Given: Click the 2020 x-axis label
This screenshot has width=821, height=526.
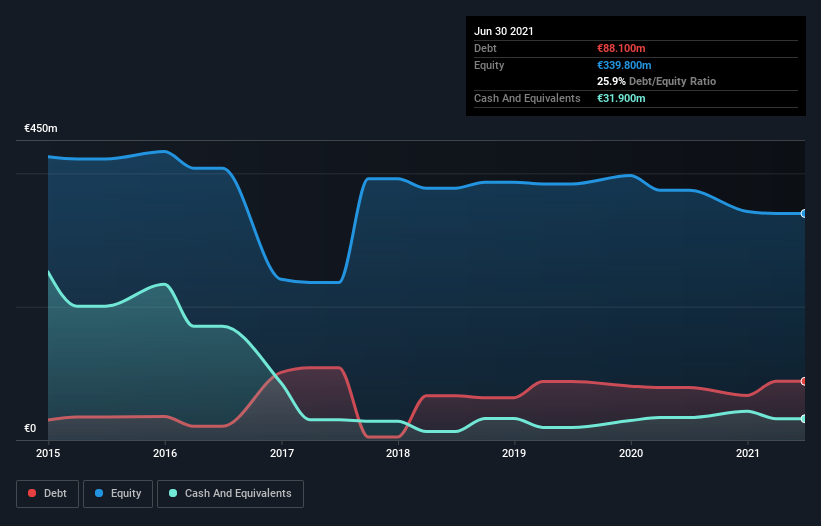Looking at the screenshot, I should 631,453.
